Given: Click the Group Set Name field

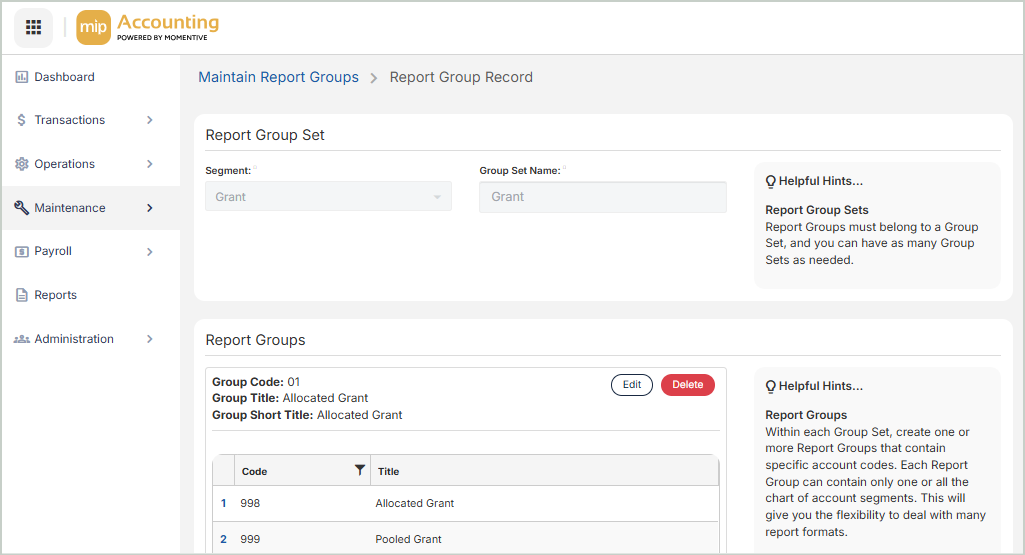Looking at the screenshot, I should pos(602,197).
